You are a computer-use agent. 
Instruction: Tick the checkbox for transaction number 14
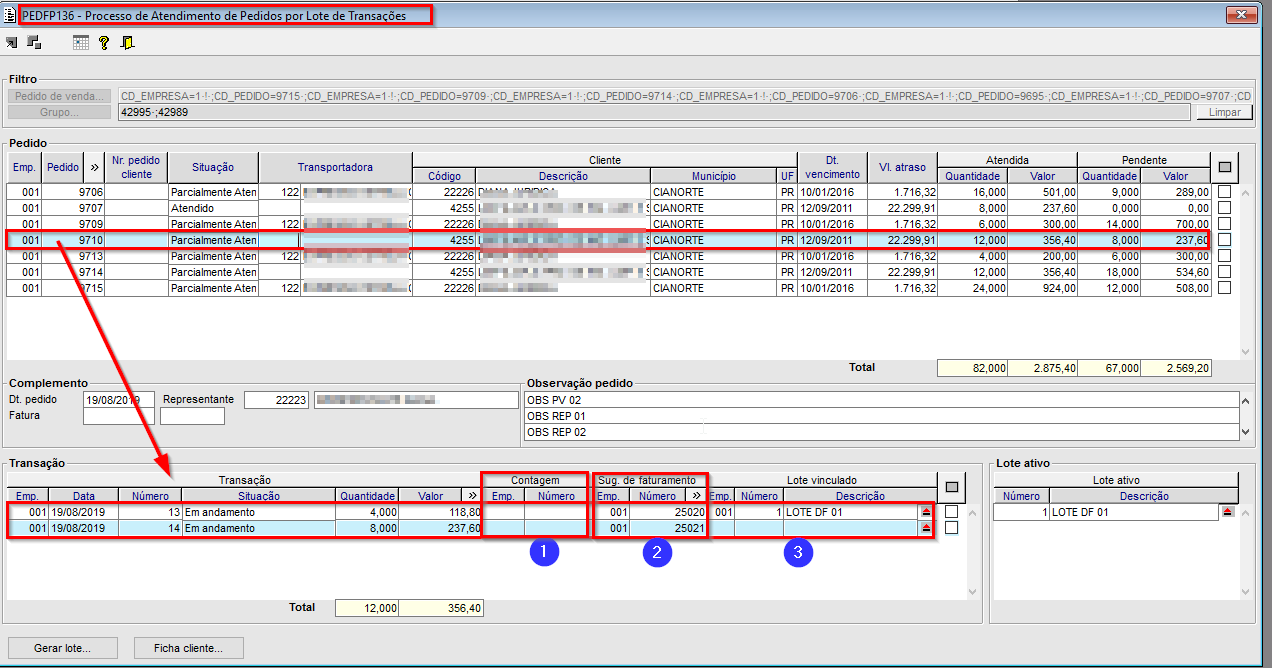(951, 528)
